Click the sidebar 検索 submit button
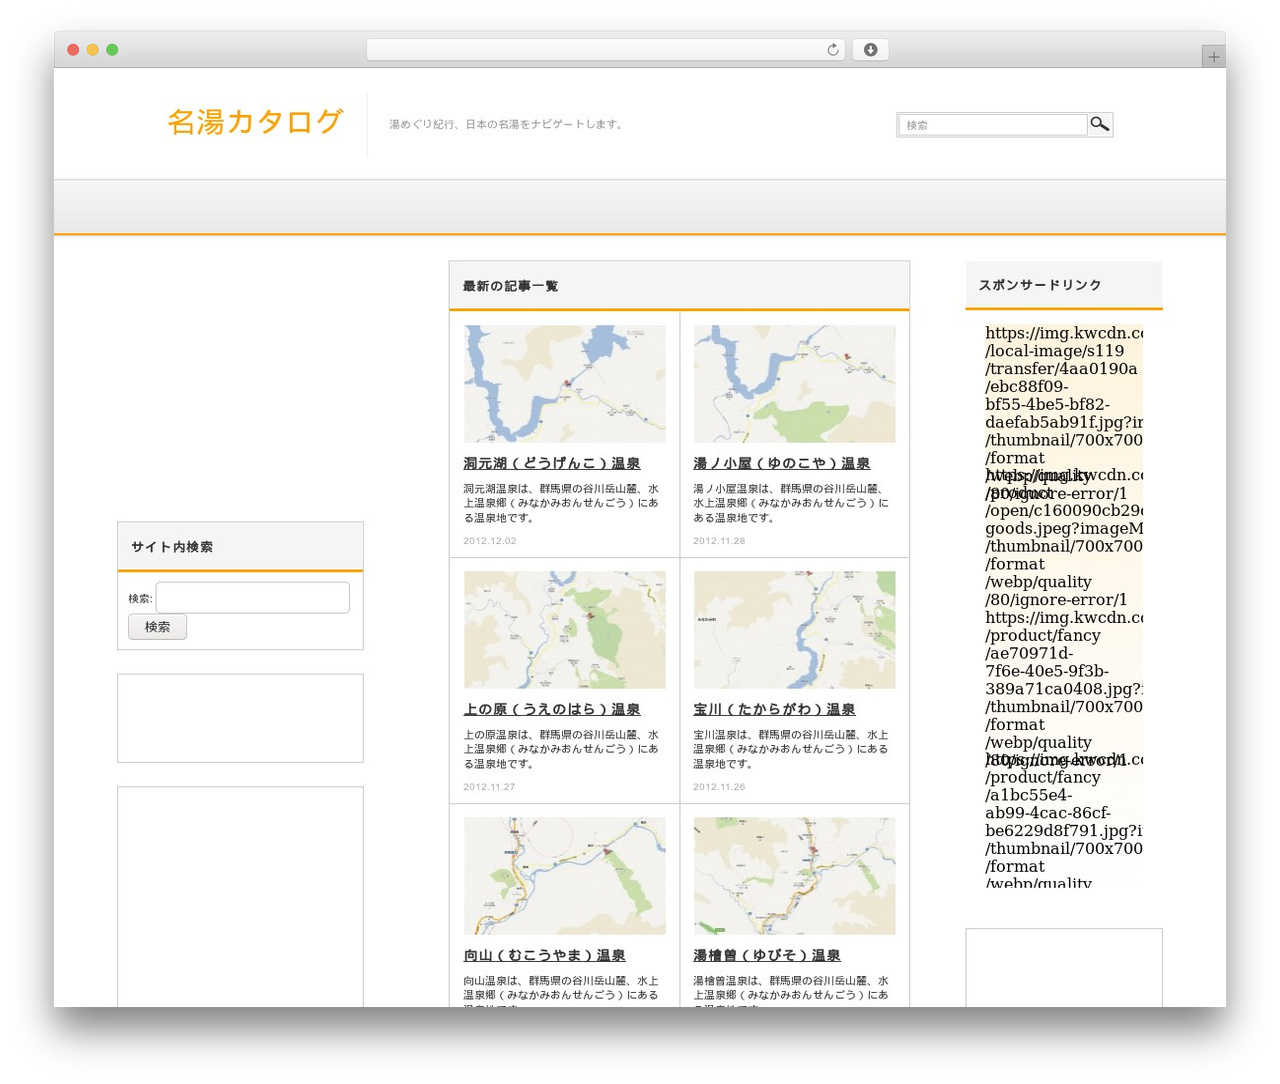Viewport: 1280px width, 1084px height. 157,627
